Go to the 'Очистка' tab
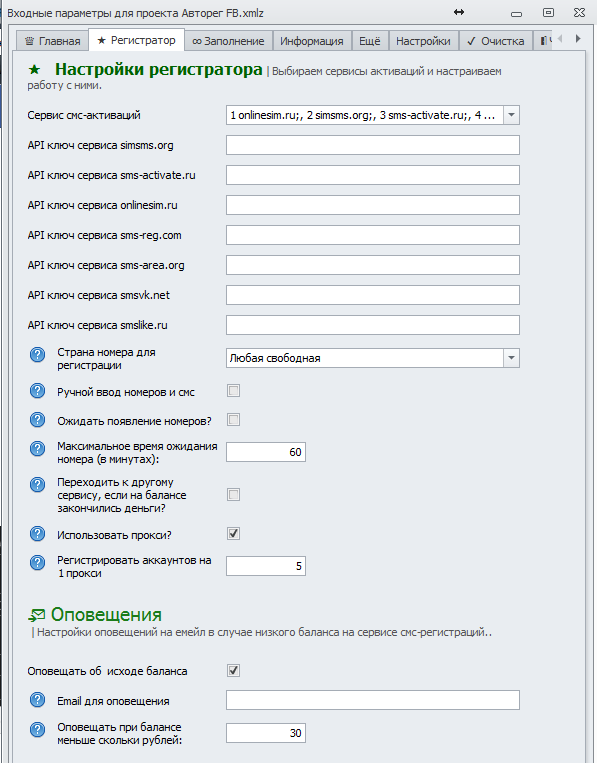The width and height of the screenshot is (597, 763). click(496, 41)
